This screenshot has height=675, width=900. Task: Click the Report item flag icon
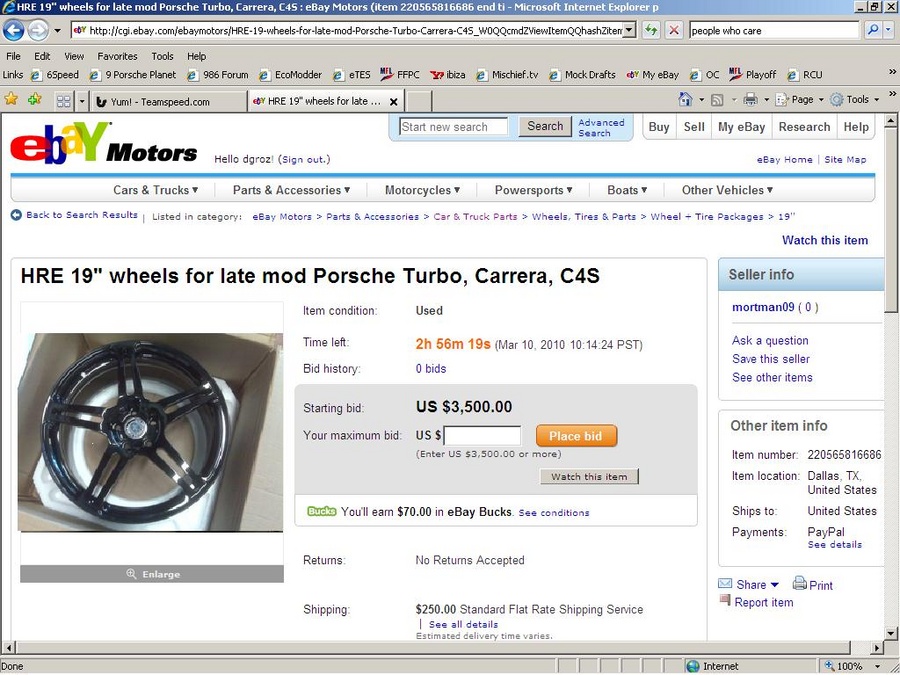(x=725, y=601)
